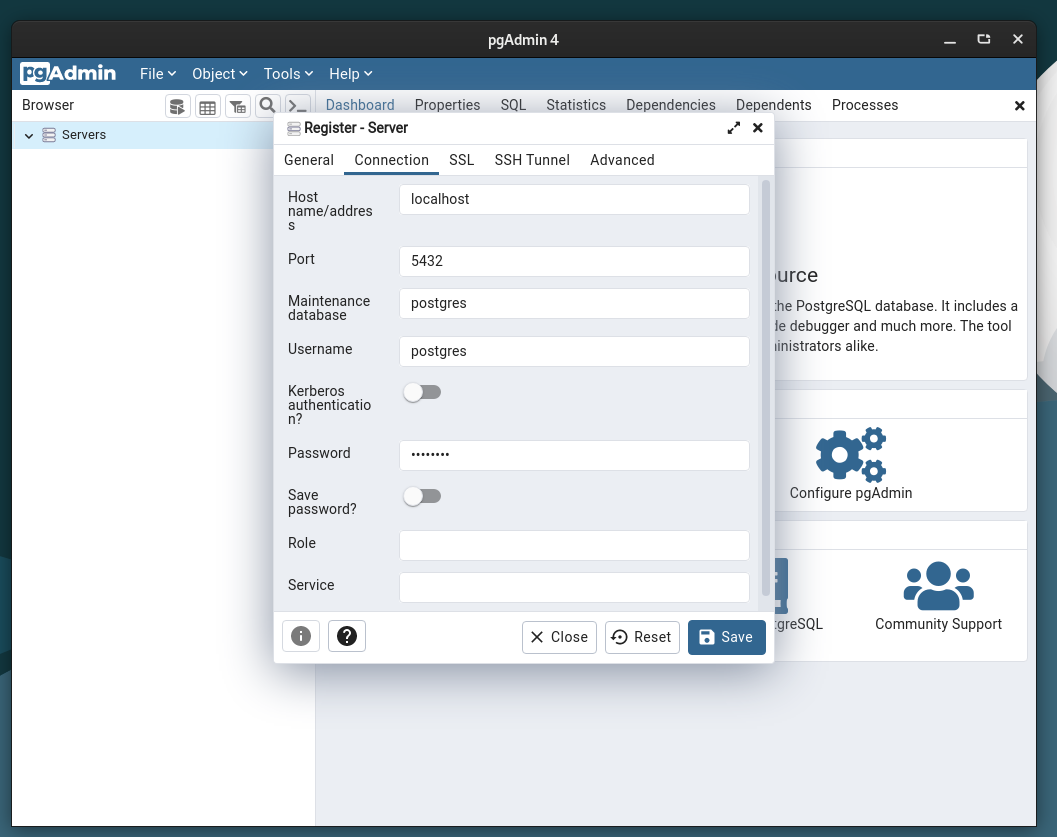1057x837 pixels.
Task: Open the File menu
Action: click(158, 74)
